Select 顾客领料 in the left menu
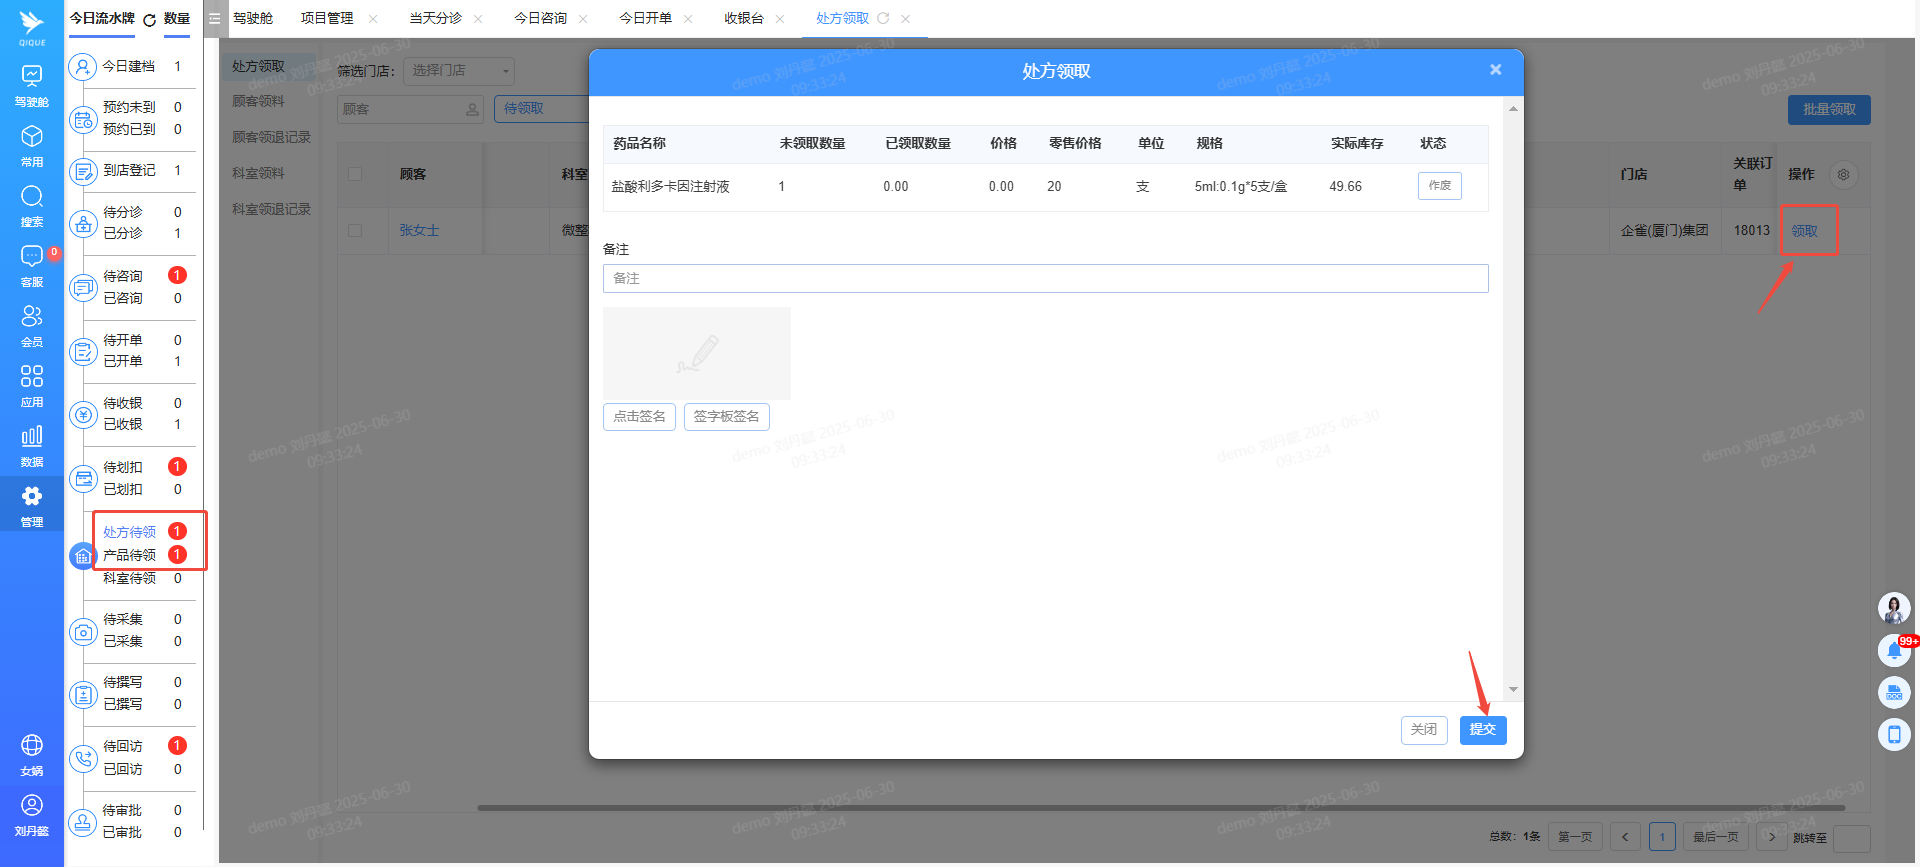Viewport: 1920px width, 867px height. (259, 101)
